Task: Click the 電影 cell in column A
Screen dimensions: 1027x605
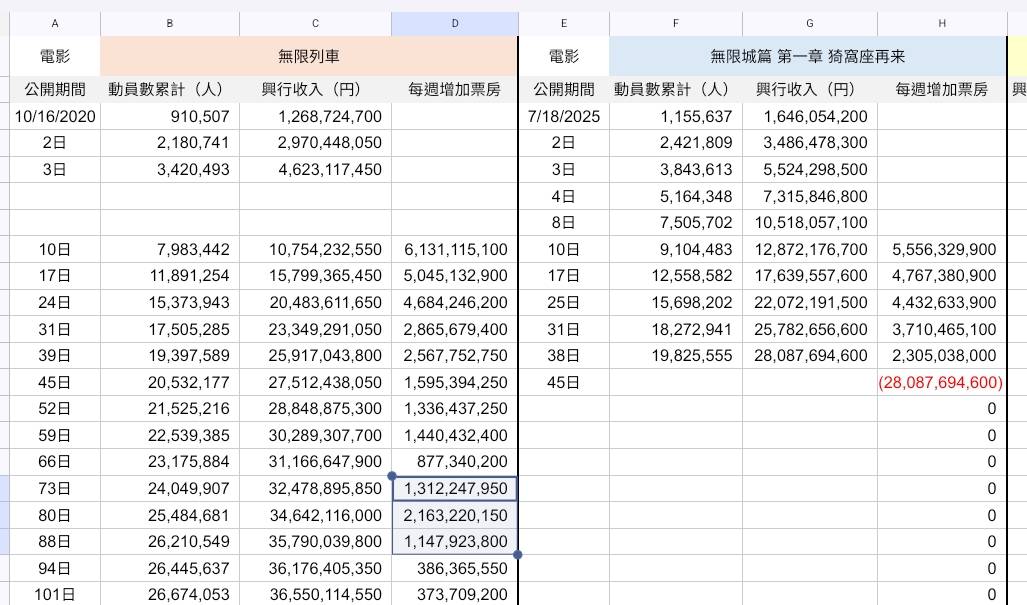Action: tap(55, 56)
